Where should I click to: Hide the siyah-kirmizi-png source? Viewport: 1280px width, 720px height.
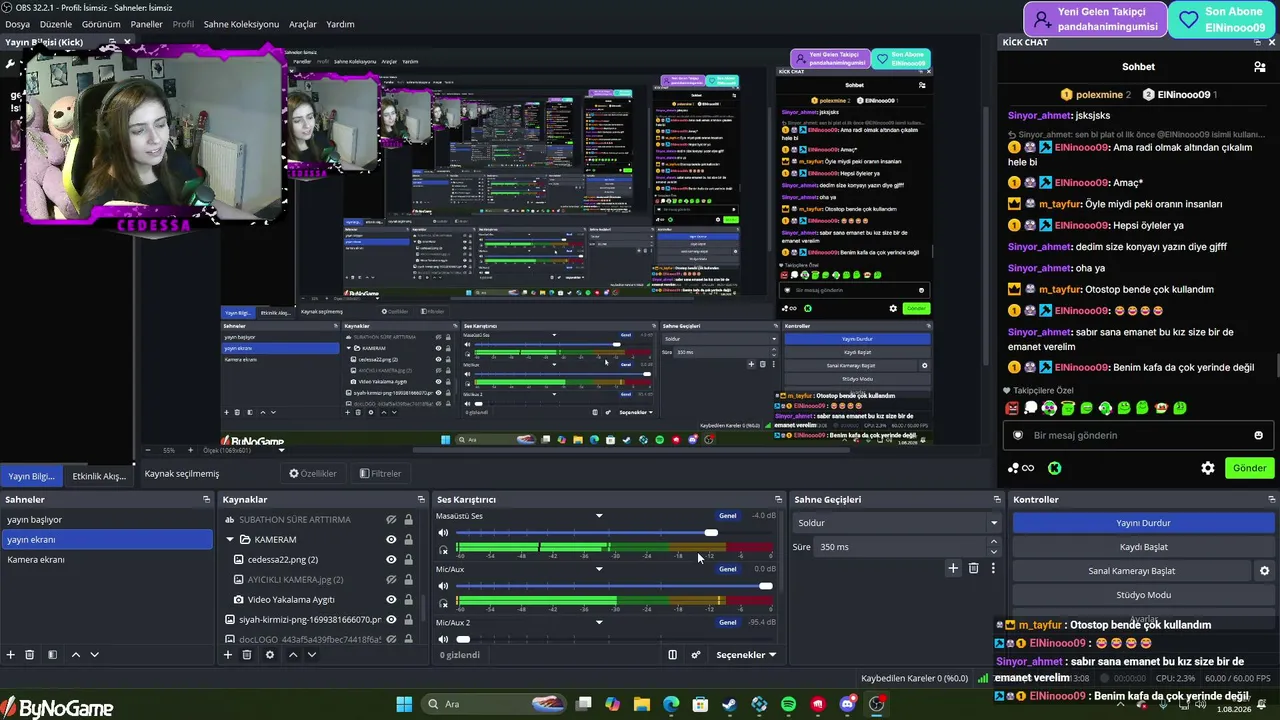pyautogui.click(x=392, y=620)
